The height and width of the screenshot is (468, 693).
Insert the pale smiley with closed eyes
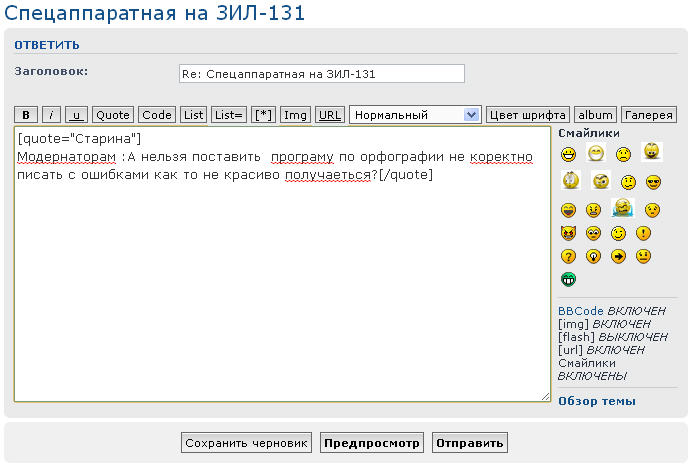(596, 153)
